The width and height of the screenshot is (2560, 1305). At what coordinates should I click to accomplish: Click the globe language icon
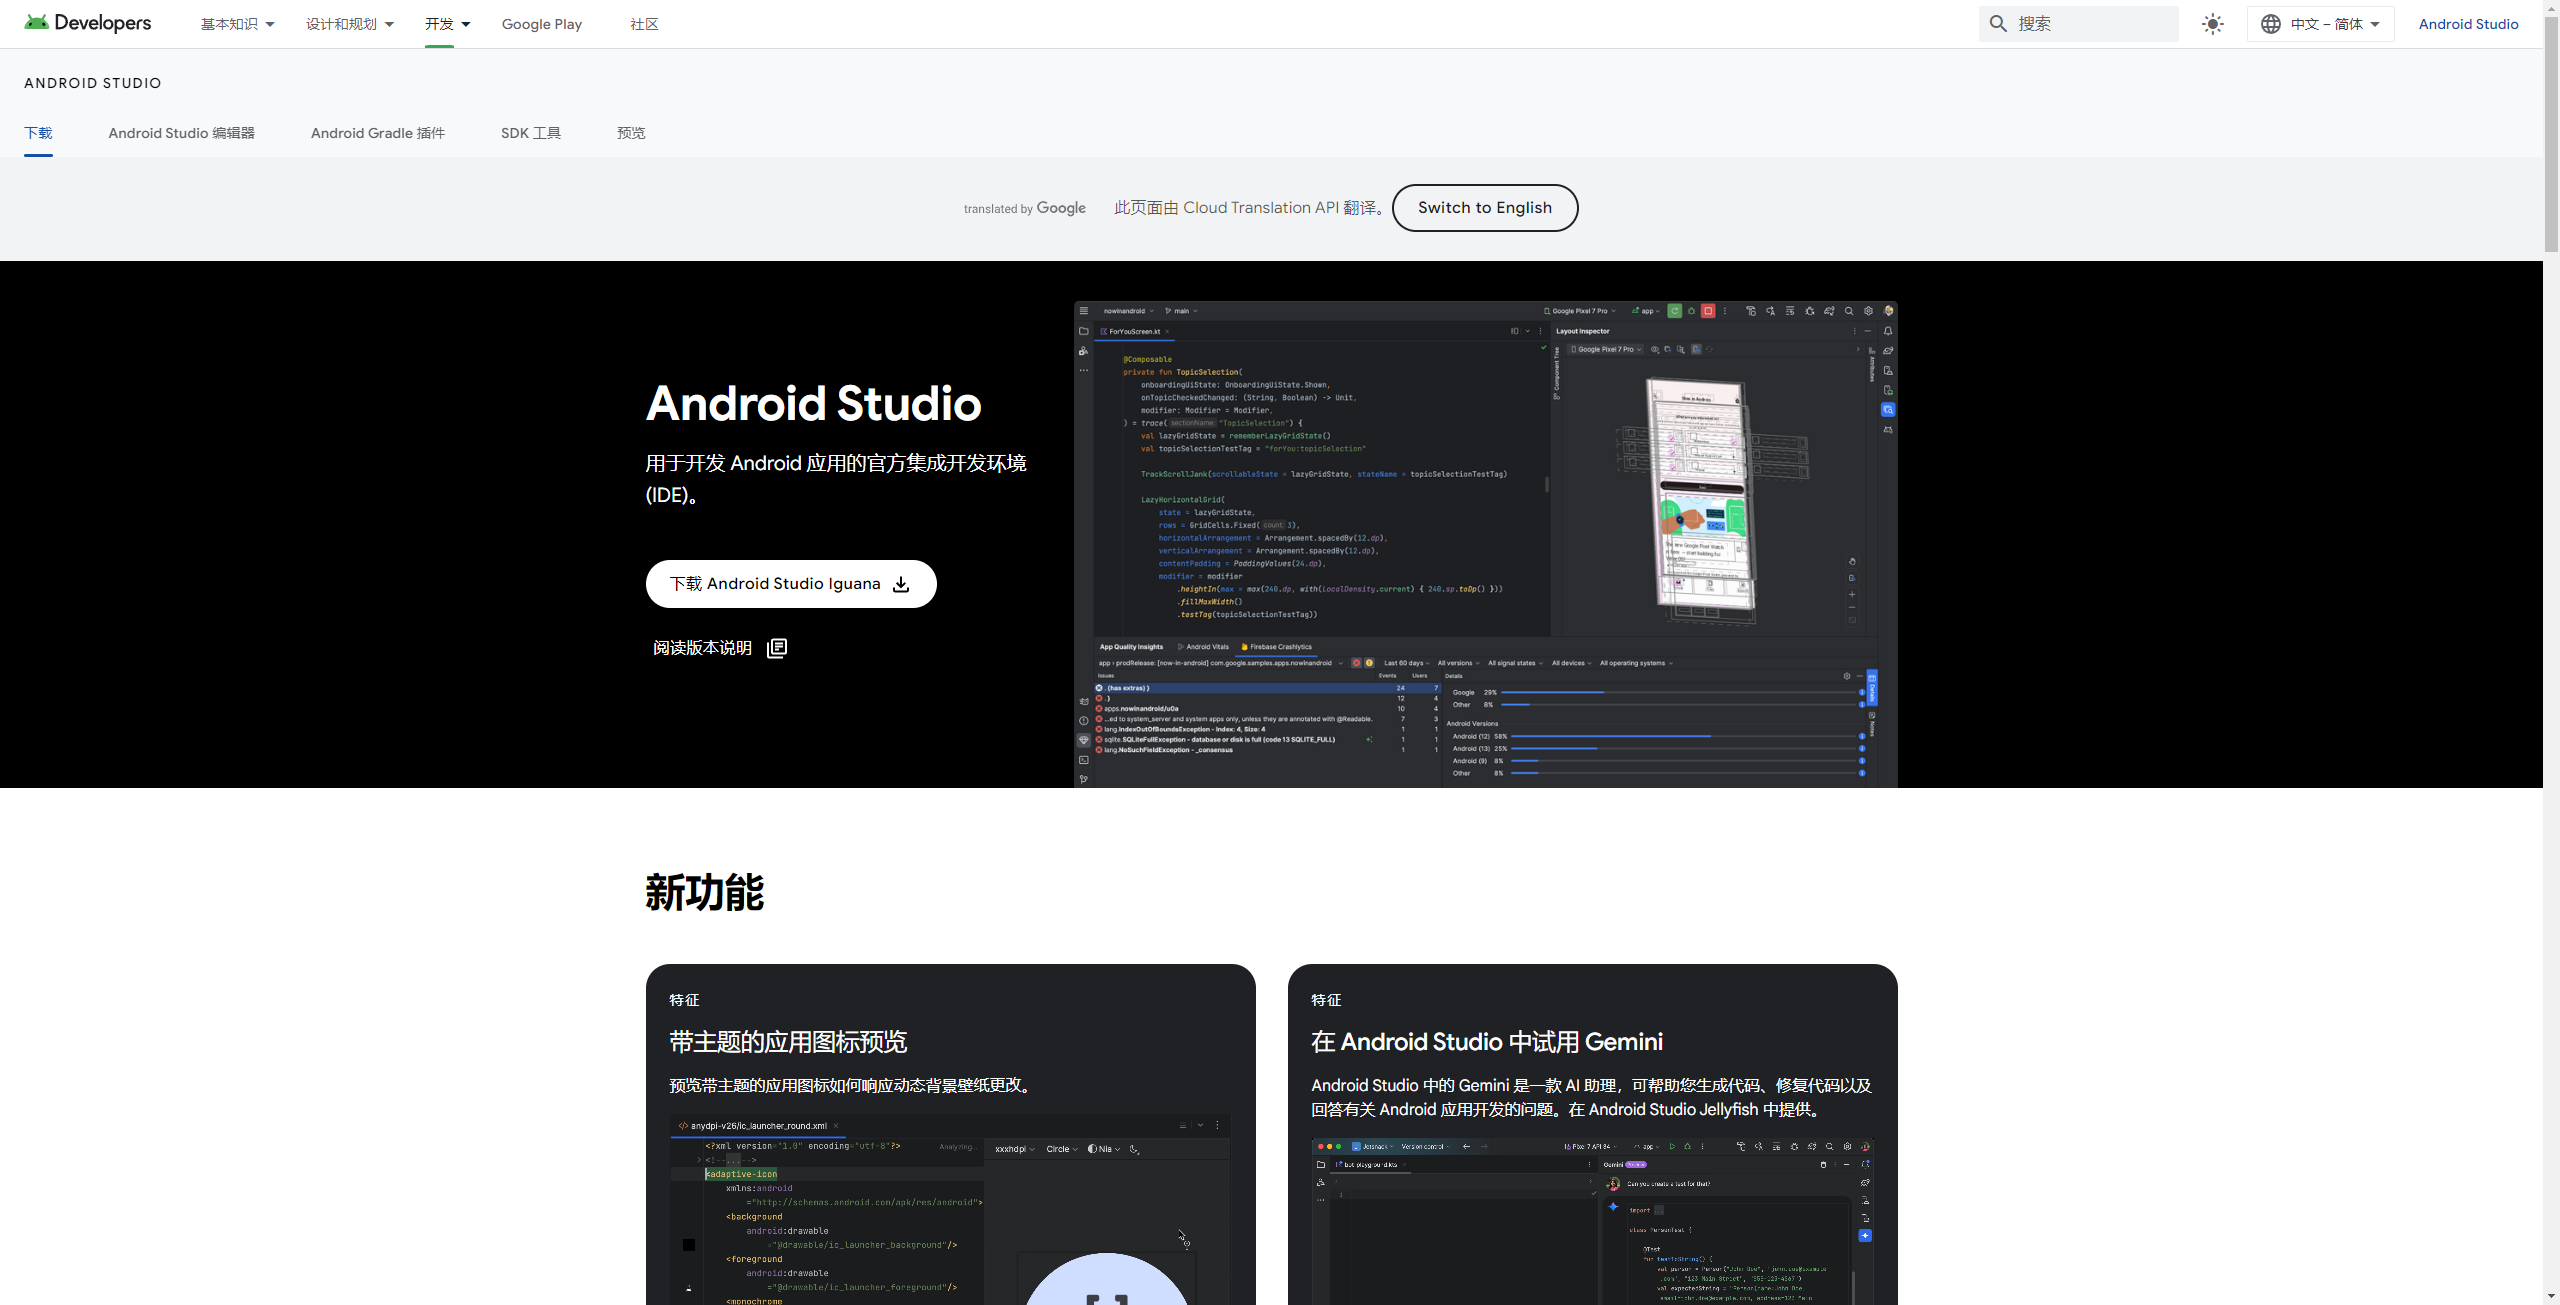[x=2271, y=24]
